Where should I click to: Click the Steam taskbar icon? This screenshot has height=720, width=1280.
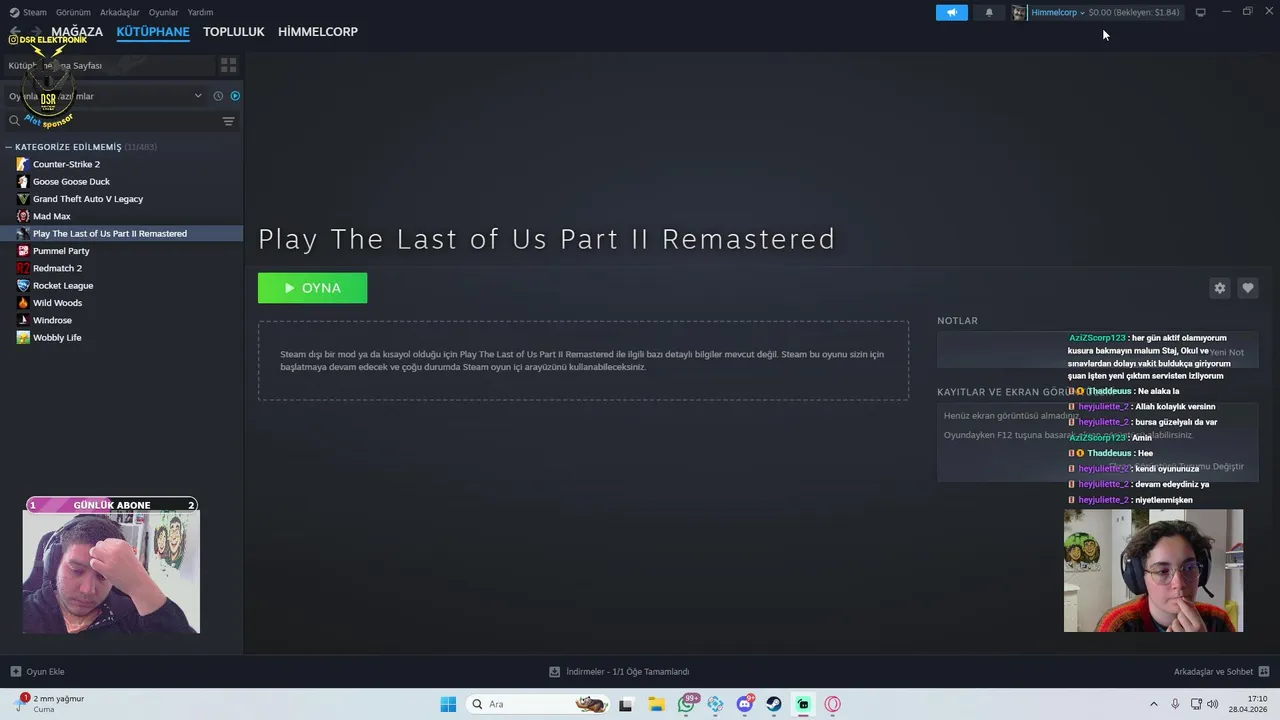(x=774, y=704)
